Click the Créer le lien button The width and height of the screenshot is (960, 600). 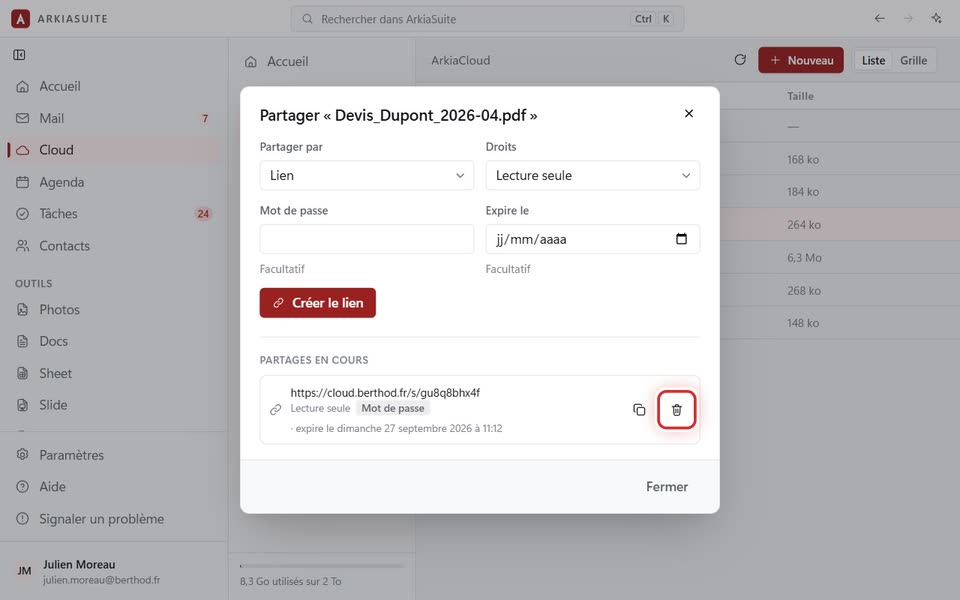[318, 302]
